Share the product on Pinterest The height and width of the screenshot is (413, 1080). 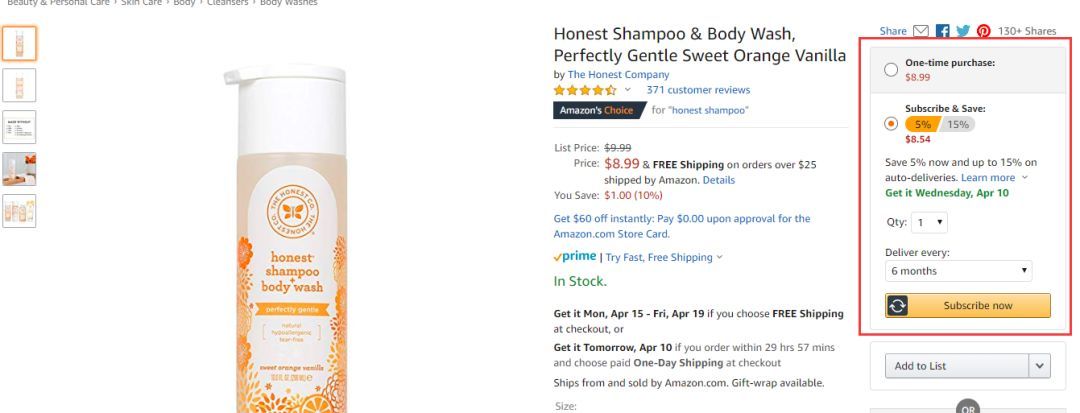tap(983, 31)
